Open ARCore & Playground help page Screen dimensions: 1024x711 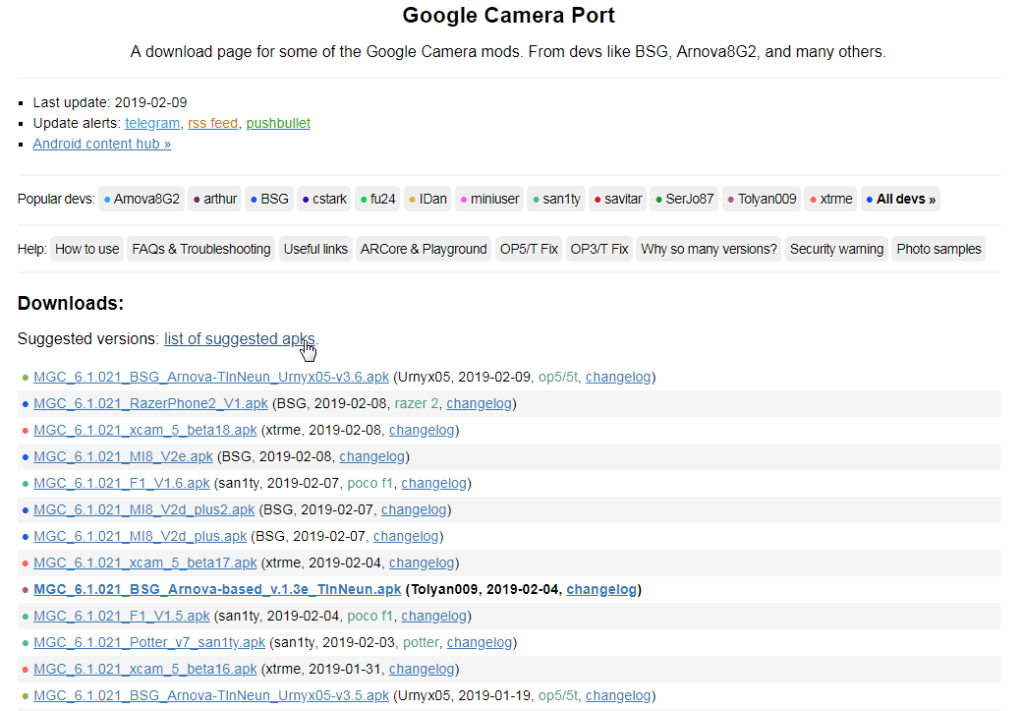click(424, 249)
